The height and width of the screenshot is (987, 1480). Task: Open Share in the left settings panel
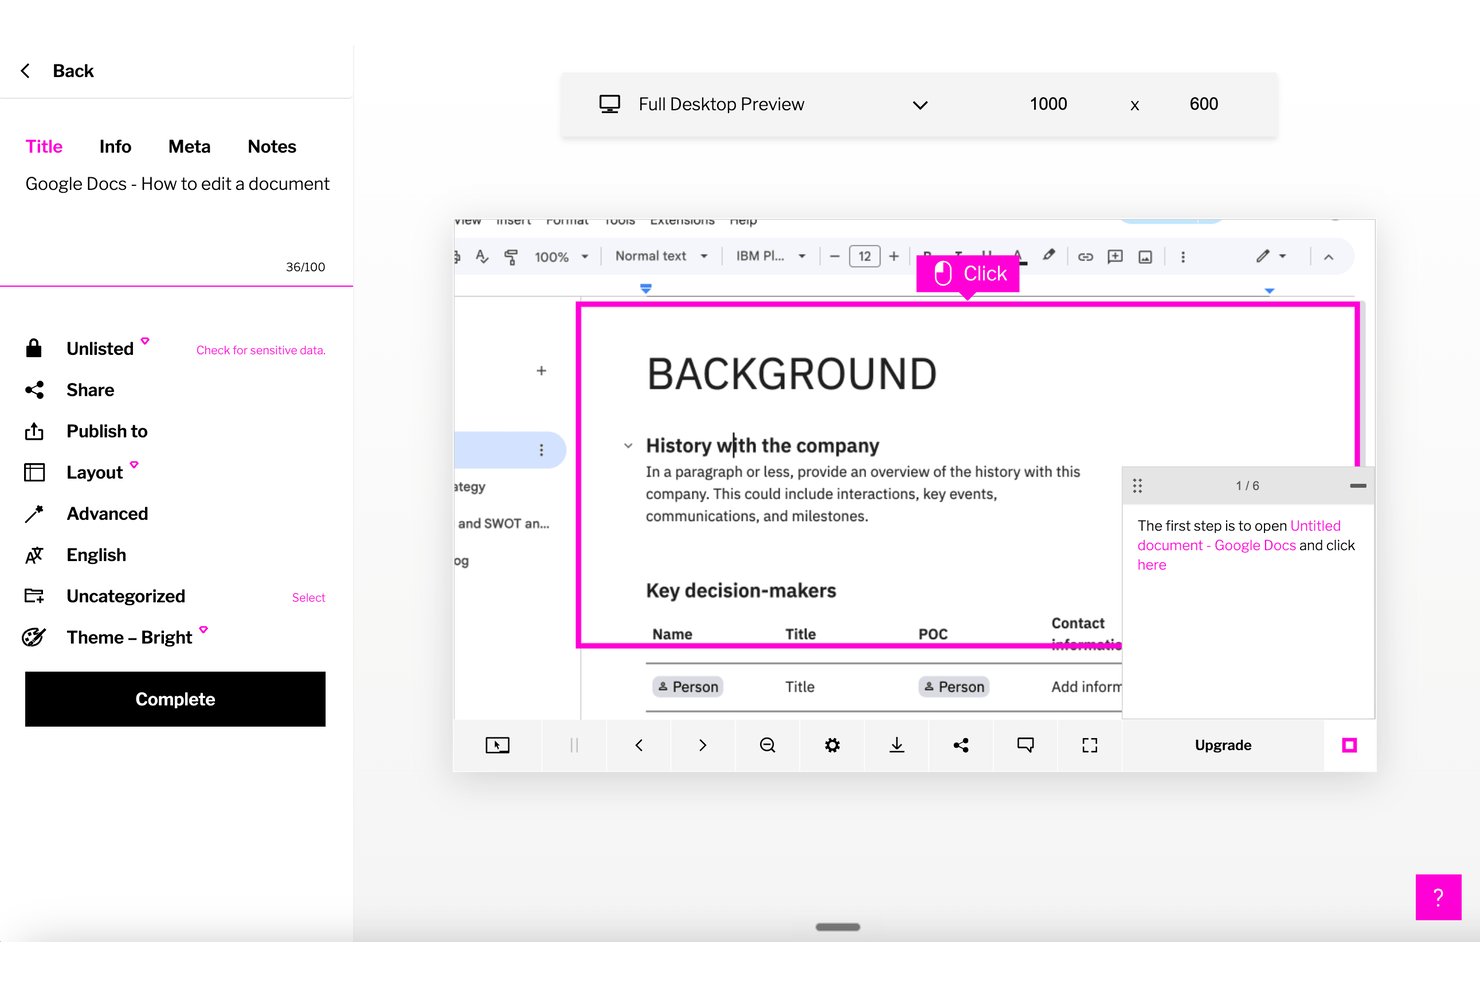[x=90, y=390]
